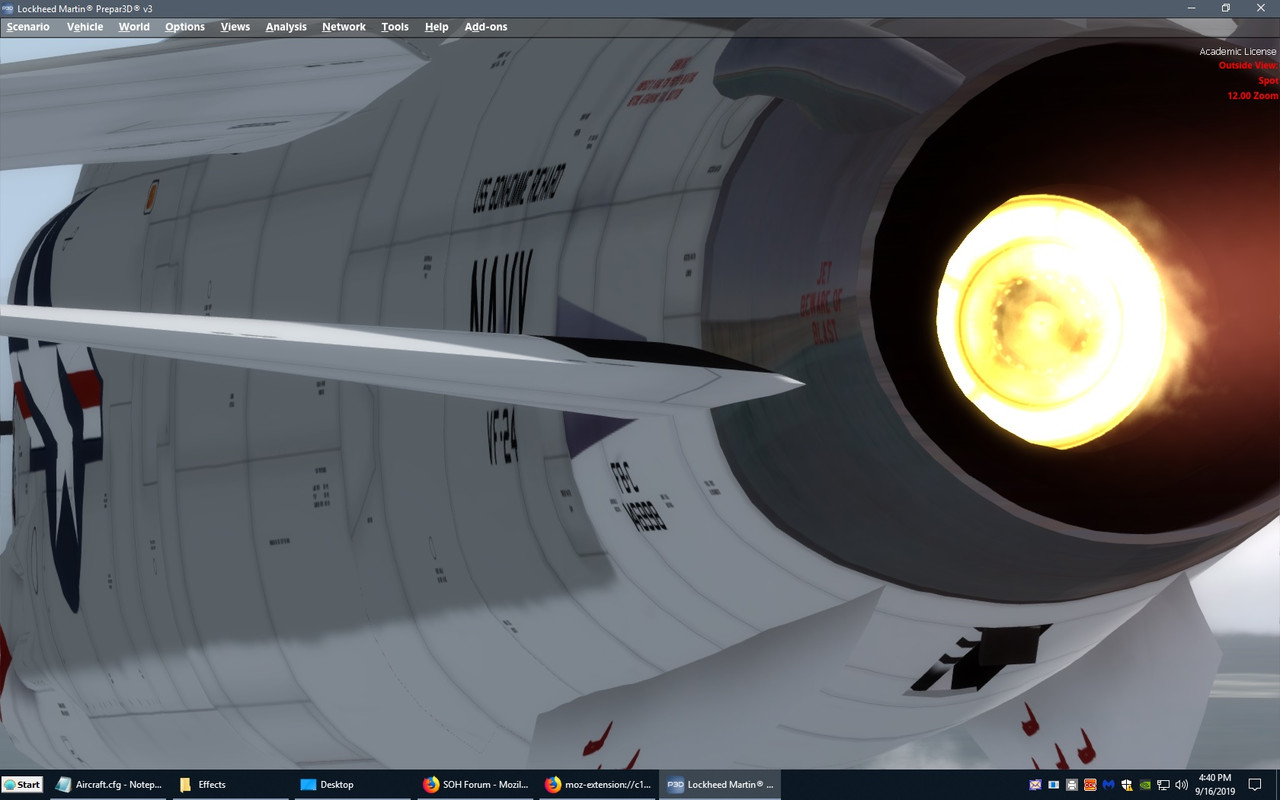Close the Prepar3D window
1280x800 pixels.
1261,8
